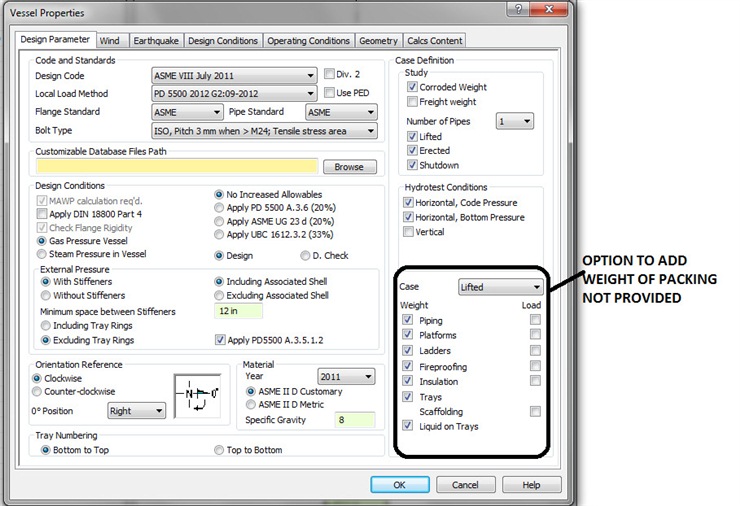Uncheck the Piping weight checkbox
The image size is (740, 506).
click(x=407, y=320)
